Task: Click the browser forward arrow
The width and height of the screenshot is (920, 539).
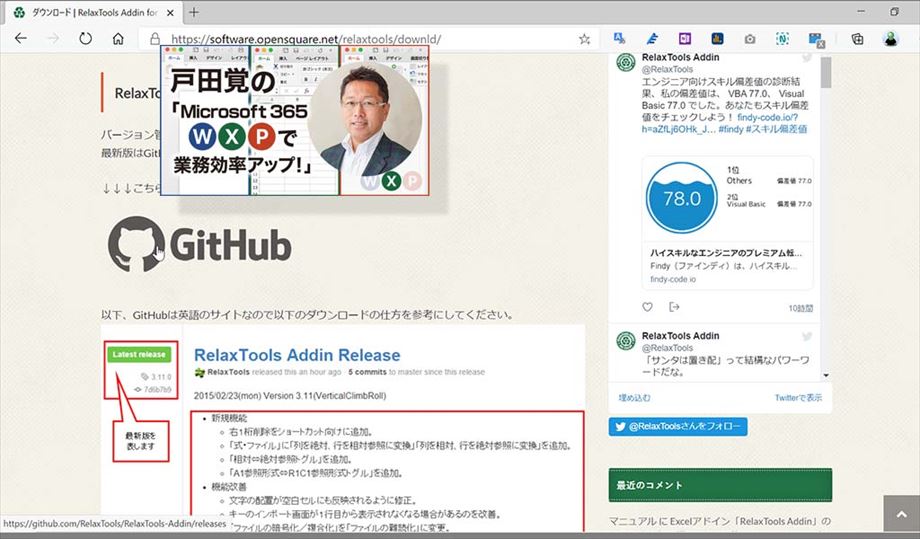Action: tap(53, 39)
